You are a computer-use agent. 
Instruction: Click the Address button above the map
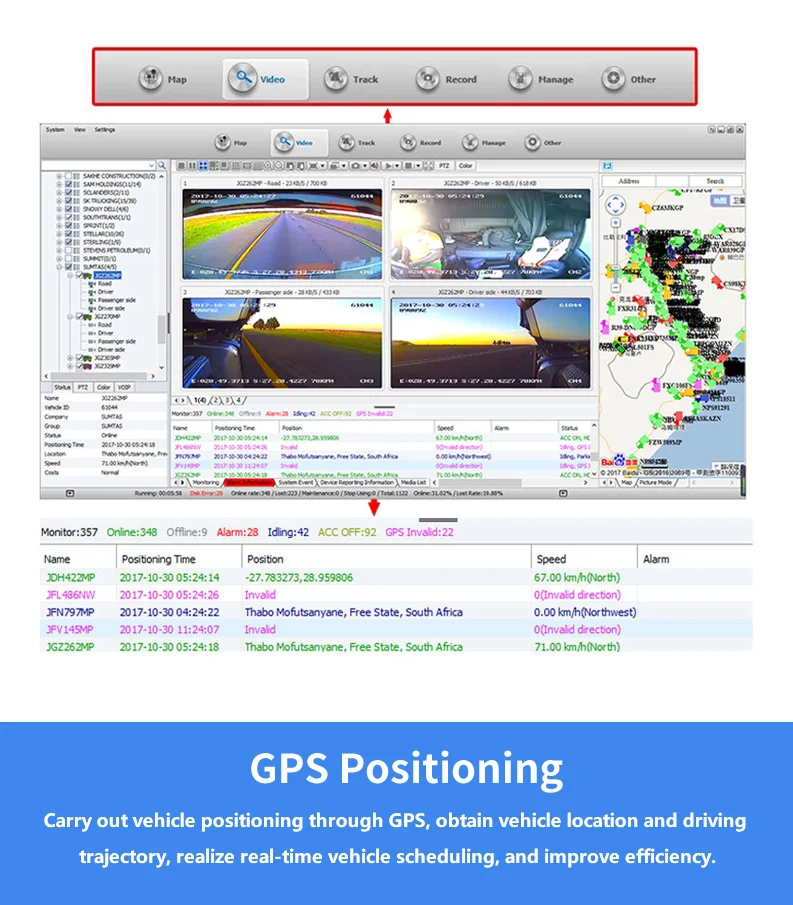[629, 181]
